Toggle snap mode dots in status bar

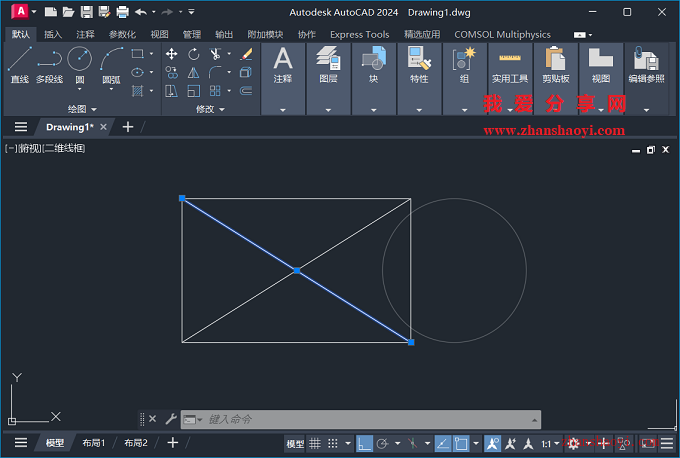[333, 443]
